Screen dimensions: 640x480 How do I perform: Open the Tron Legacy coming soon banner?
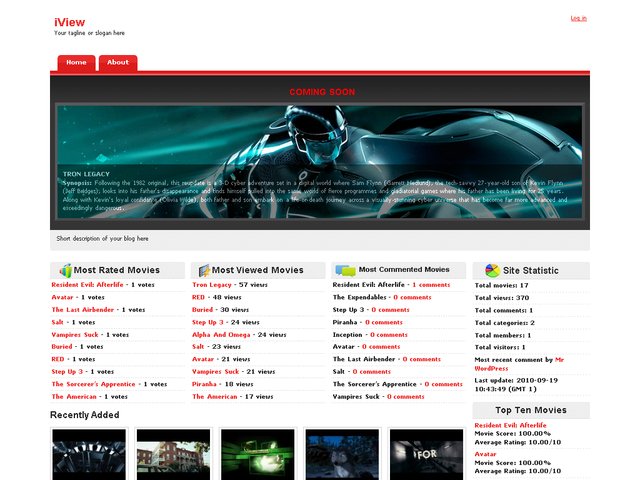click(320, 162)
